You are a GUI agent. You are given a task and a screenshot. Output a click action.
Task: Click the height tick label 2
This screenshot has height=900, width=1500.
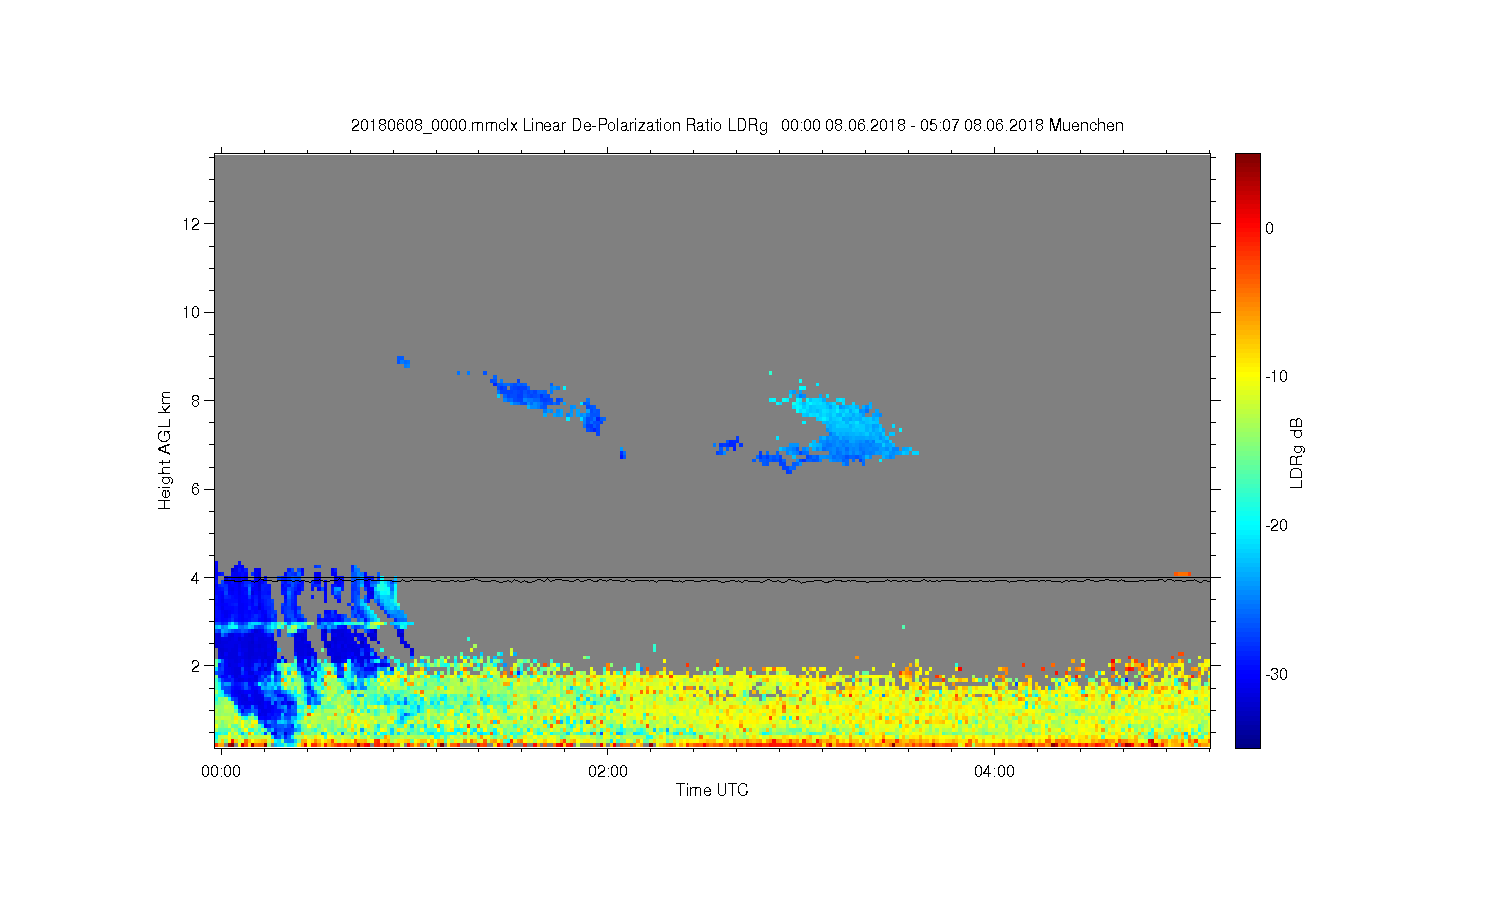coord(196,666)
